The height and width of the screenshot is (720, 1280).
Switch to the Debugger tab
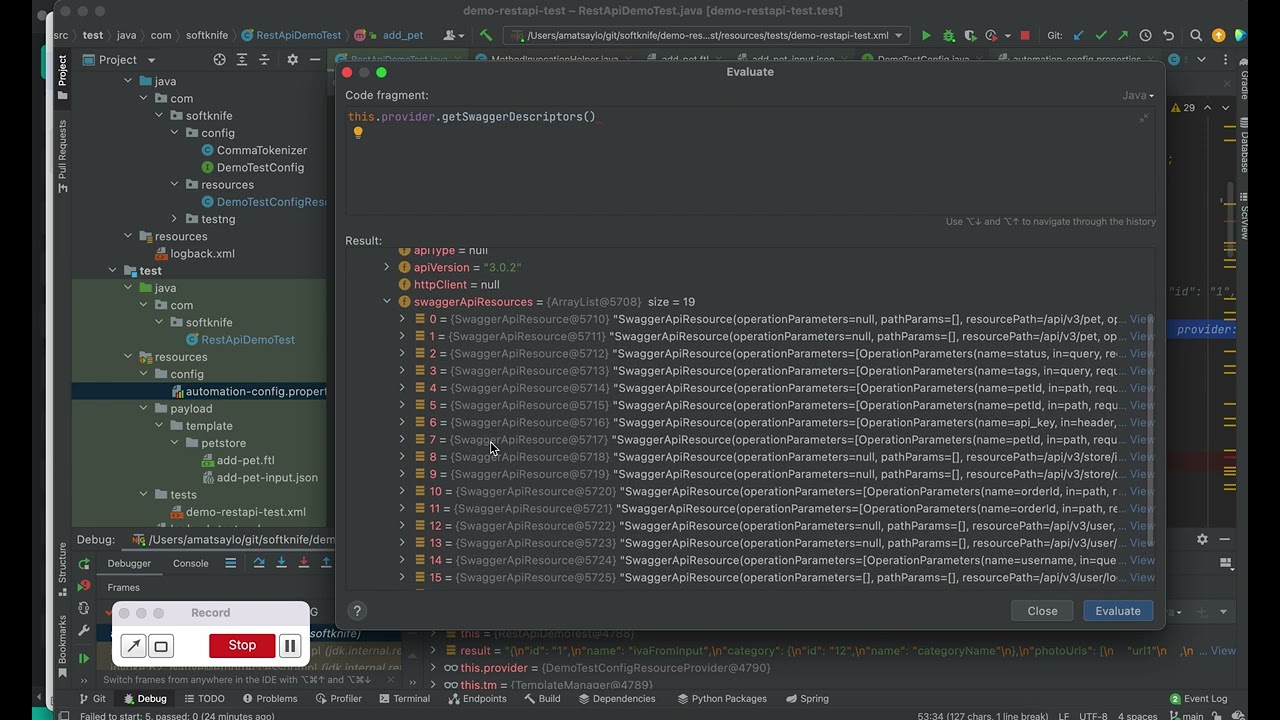pos(129,563)
